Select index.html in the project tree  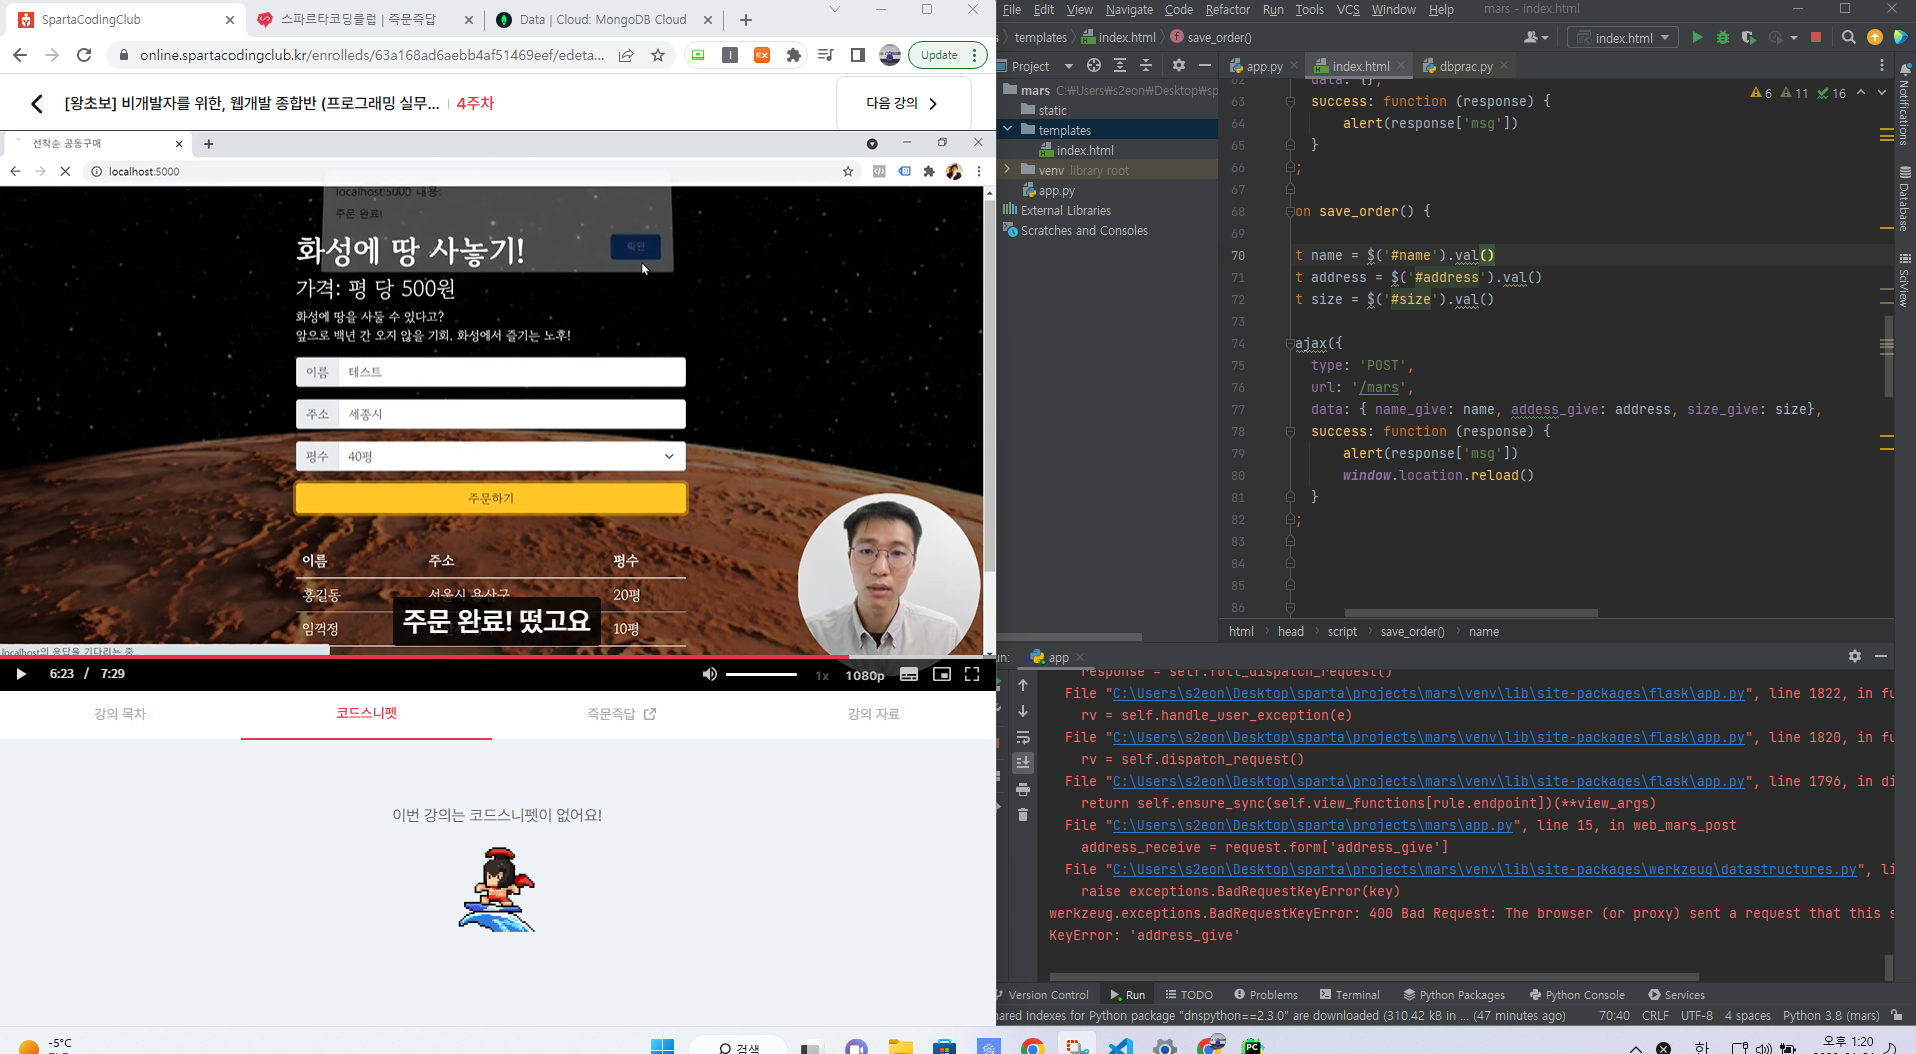pyautogui.click(x=1084, y=150)
